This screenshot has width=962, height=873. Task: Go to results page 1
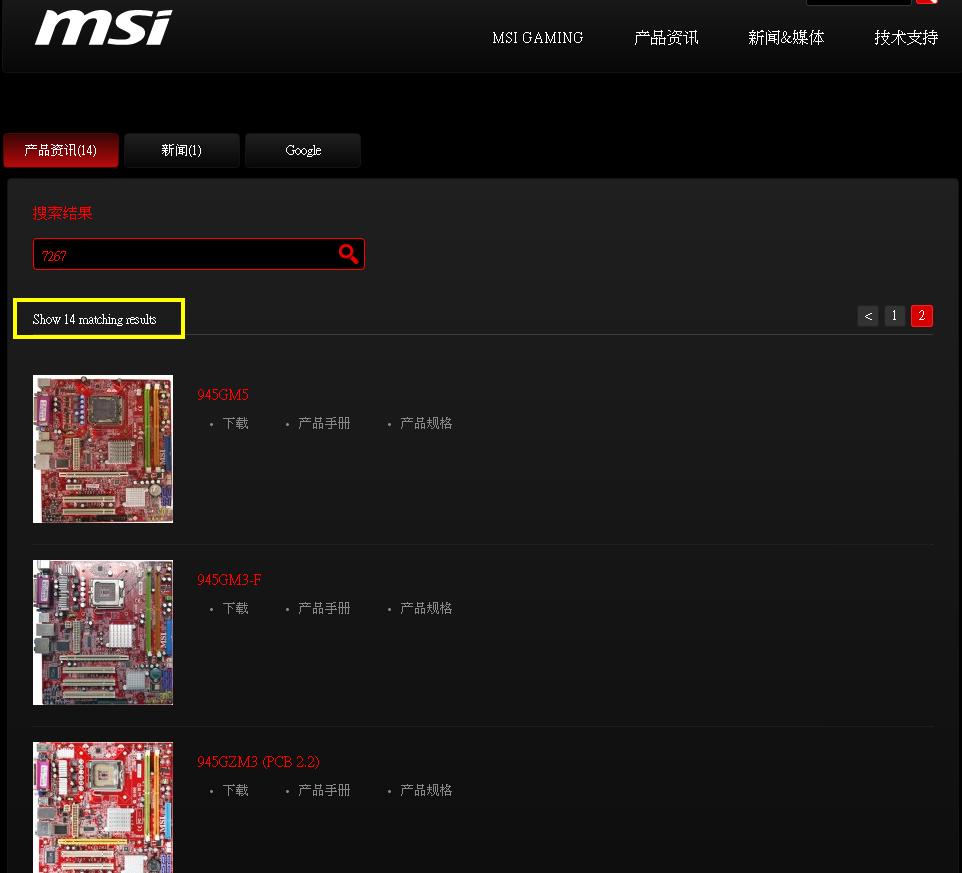pos(895,316)
